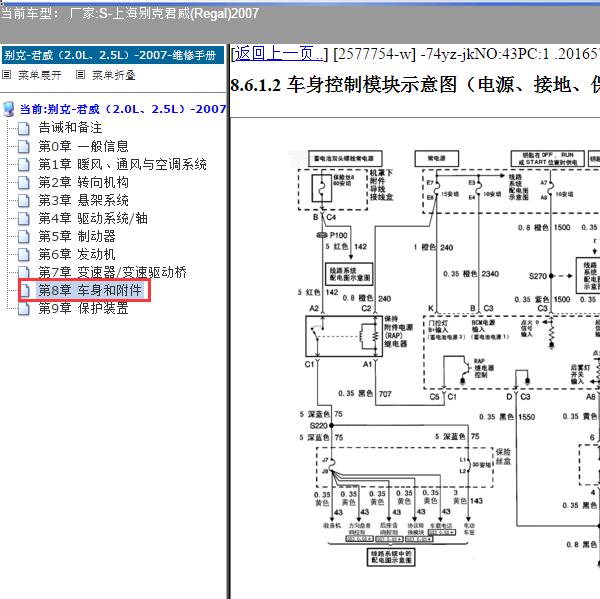Screen dimensions: 600x599
Task: Click page icon beside 第7章 变速器
Action: pyautogui.click(x=24, y=273)
